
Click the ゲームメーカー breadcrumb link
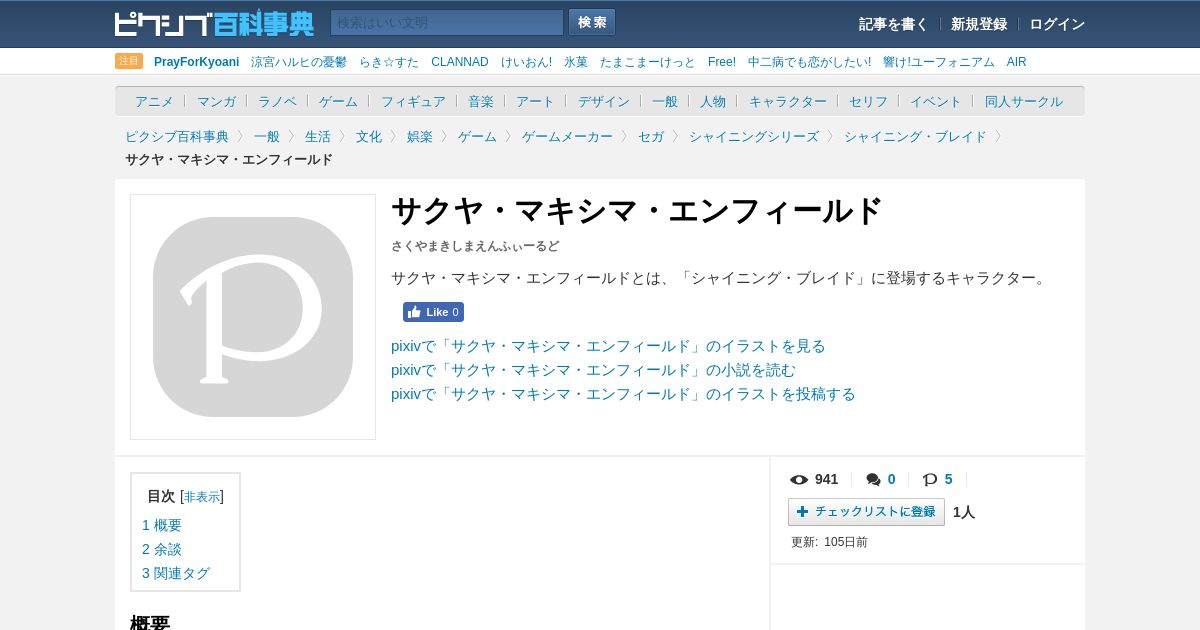click(567, 136)
